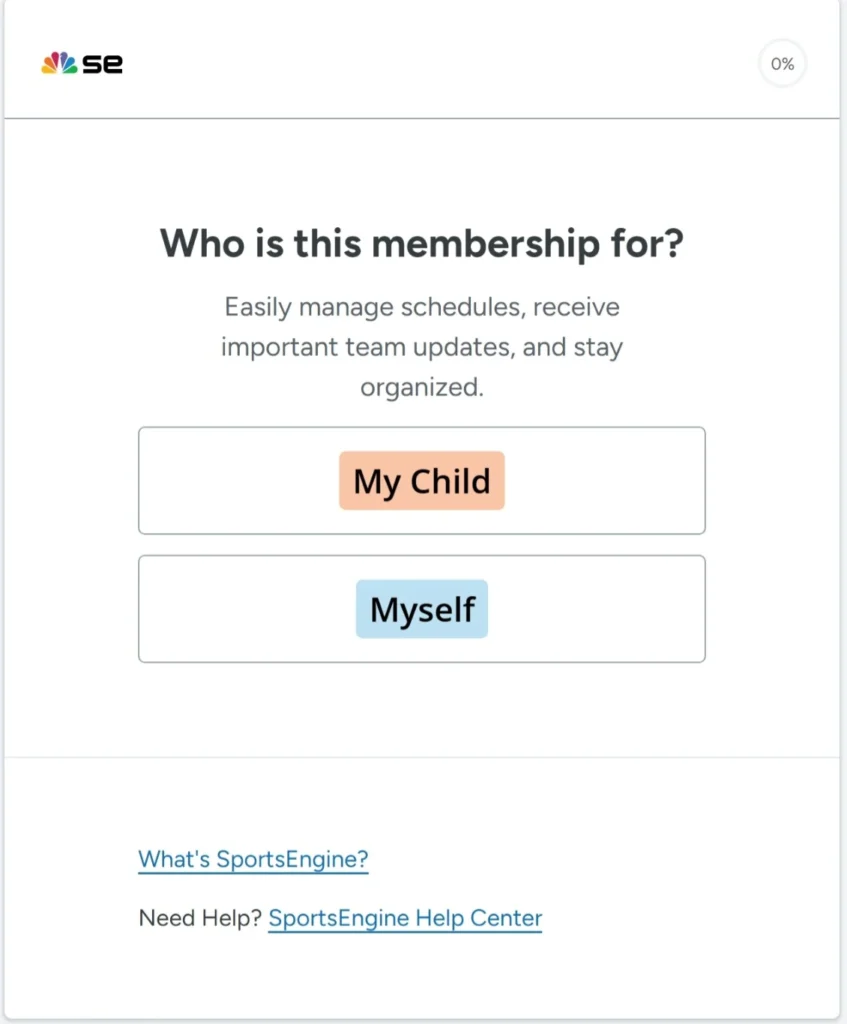Select the Myself membership option
Viewport: 847px width, 1024px height.
click(421, 609)
